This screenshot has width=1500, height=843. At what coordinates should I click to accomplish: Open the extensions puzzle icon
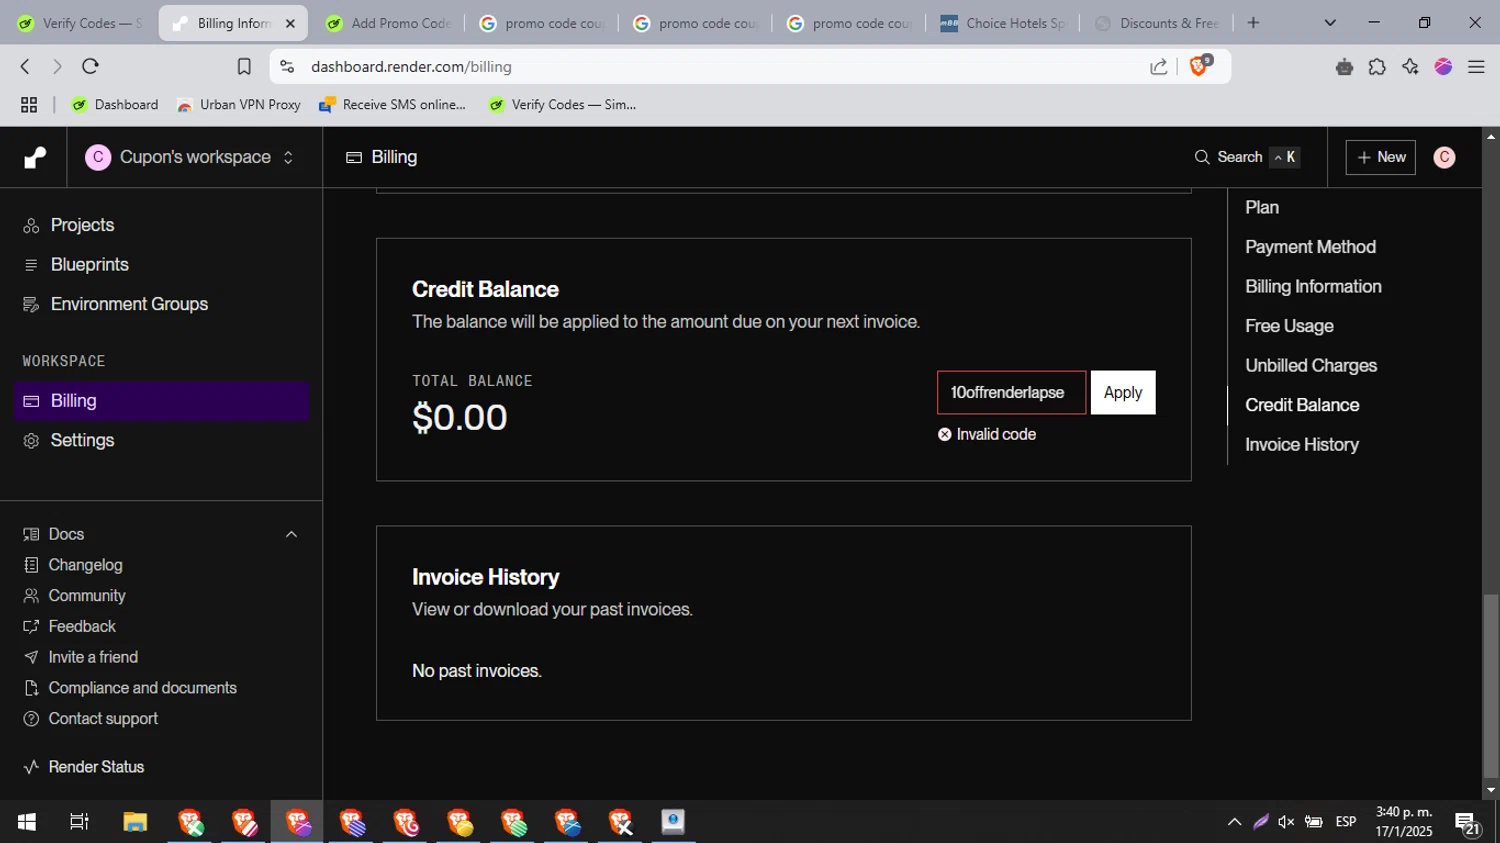(x=1377, y=67)
